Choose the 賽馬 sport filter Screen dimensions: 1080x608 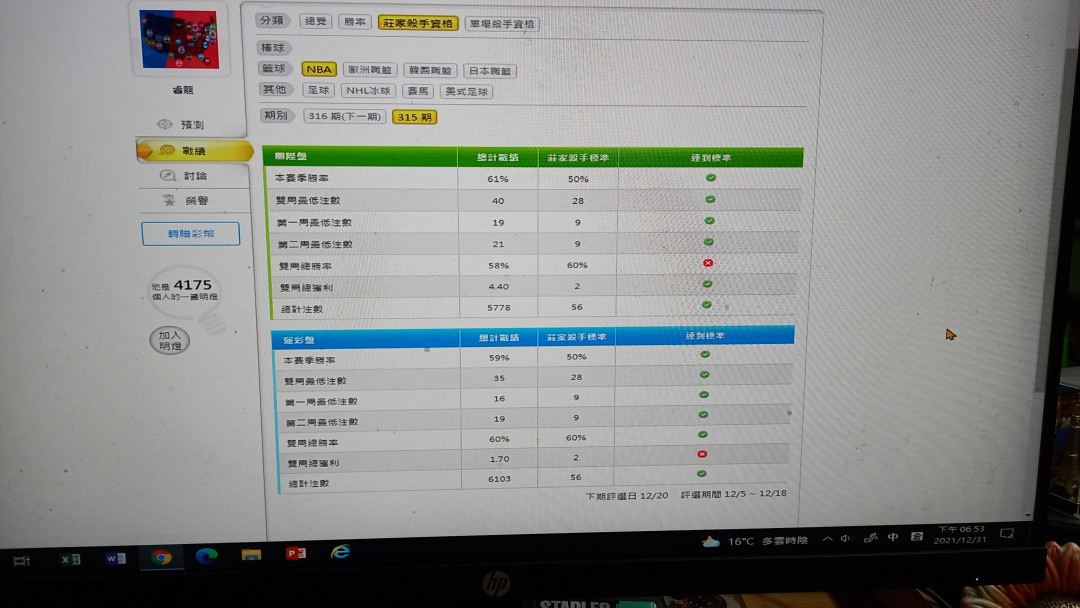pos(417,91)
